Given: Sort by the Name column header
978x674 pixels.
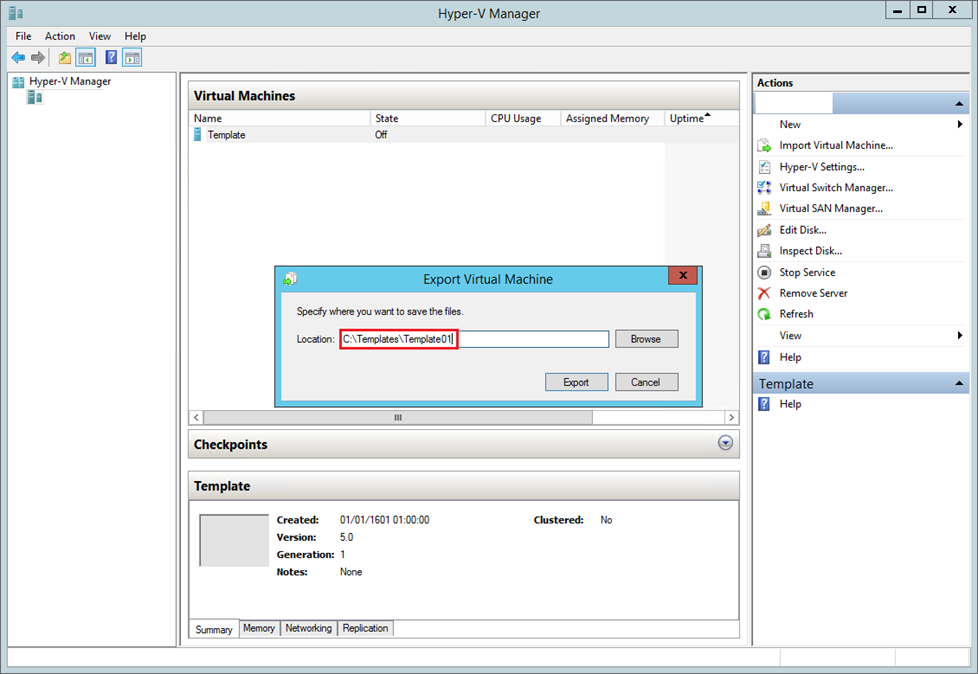Looking at the screenshot, I should [279, 118].
